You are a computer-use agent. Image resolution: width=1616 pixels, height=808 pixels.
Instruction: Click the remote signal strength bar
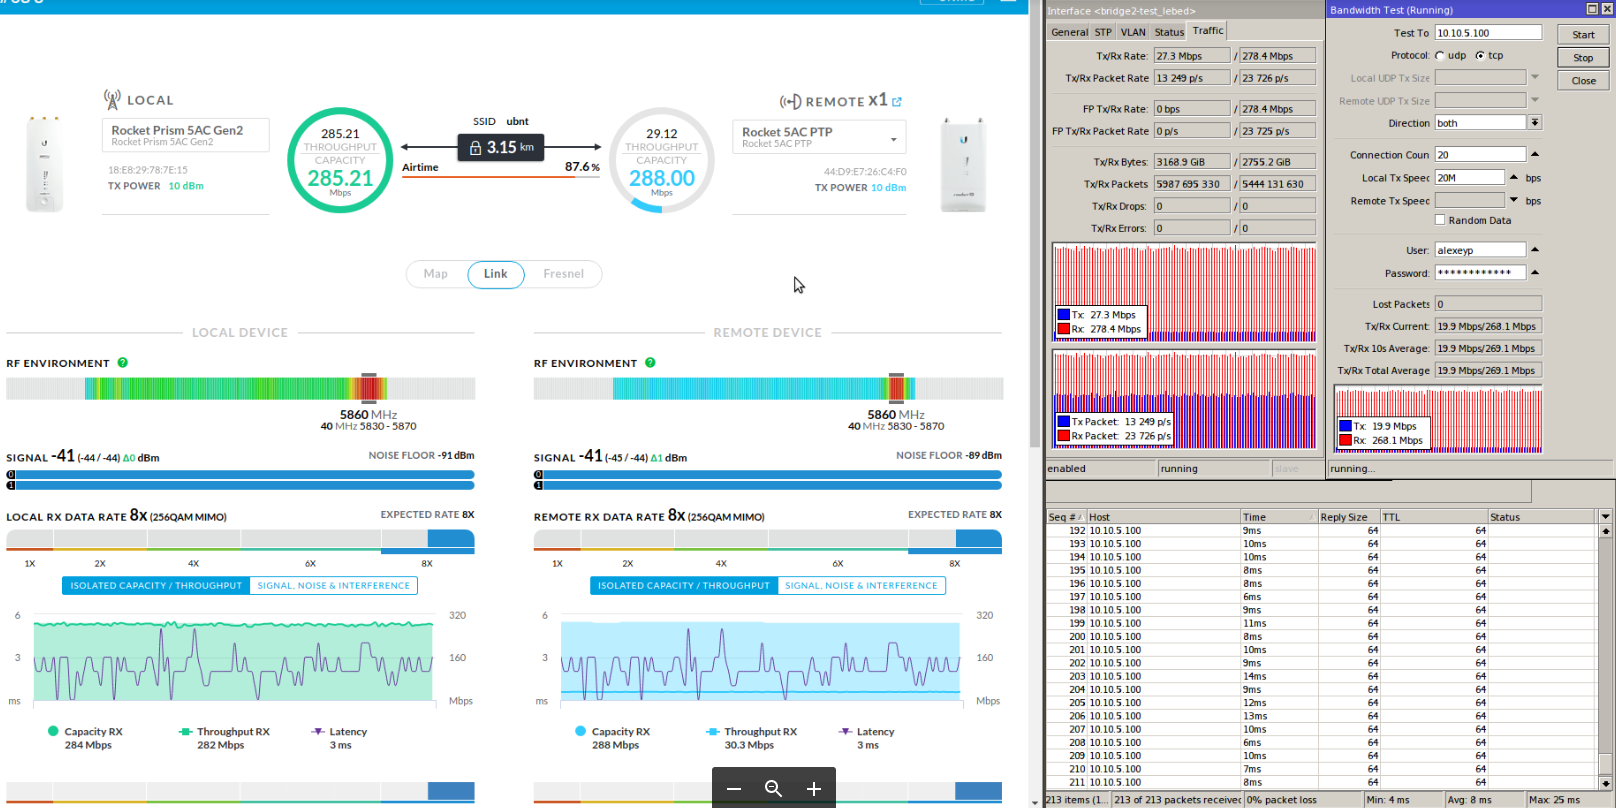[x=768, y=480]
